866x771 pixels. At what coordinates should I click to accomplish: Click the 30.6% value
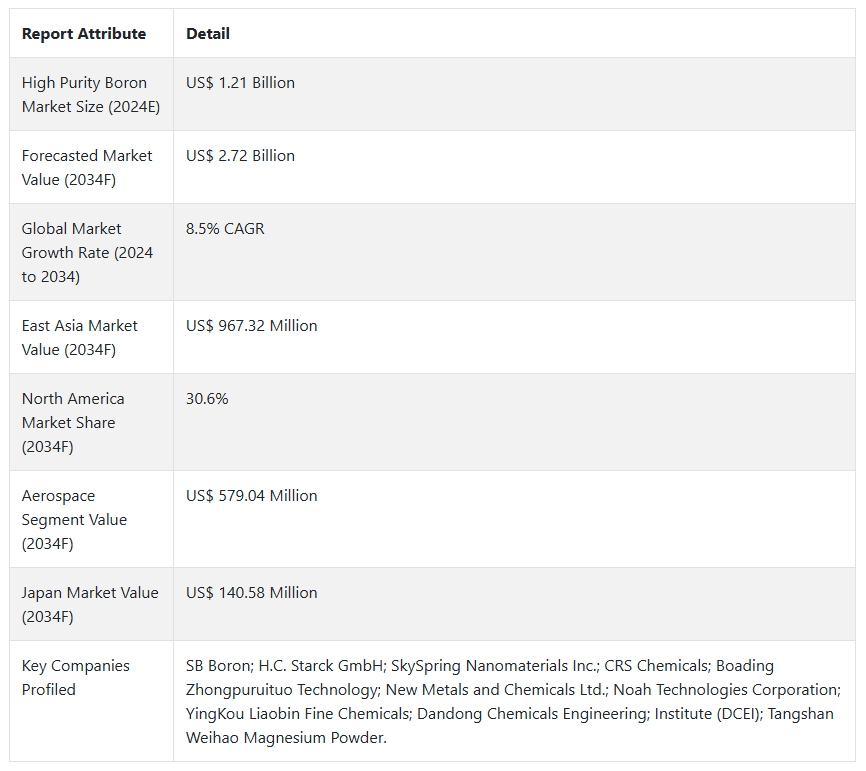tap(207, 399)
